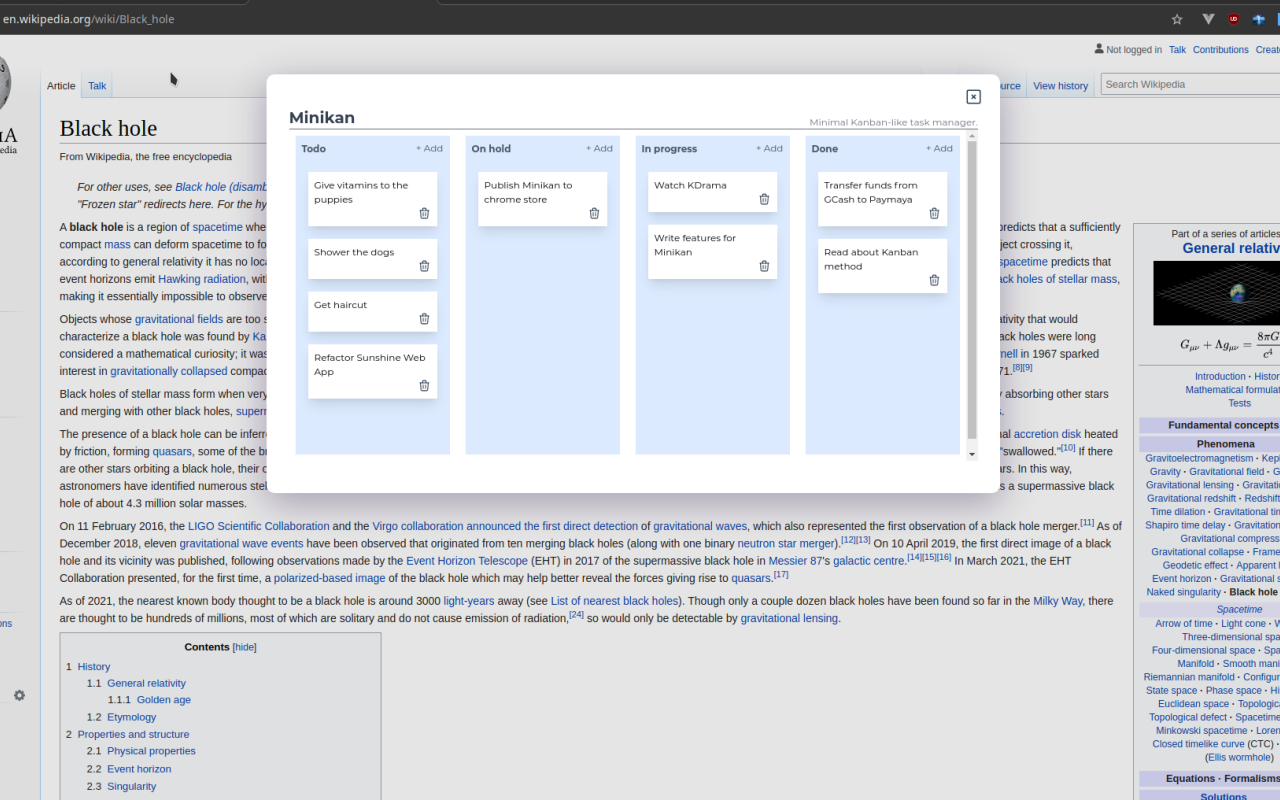
Task: Click the blue extension icon beside uBlock
Action: (1259, 19)
